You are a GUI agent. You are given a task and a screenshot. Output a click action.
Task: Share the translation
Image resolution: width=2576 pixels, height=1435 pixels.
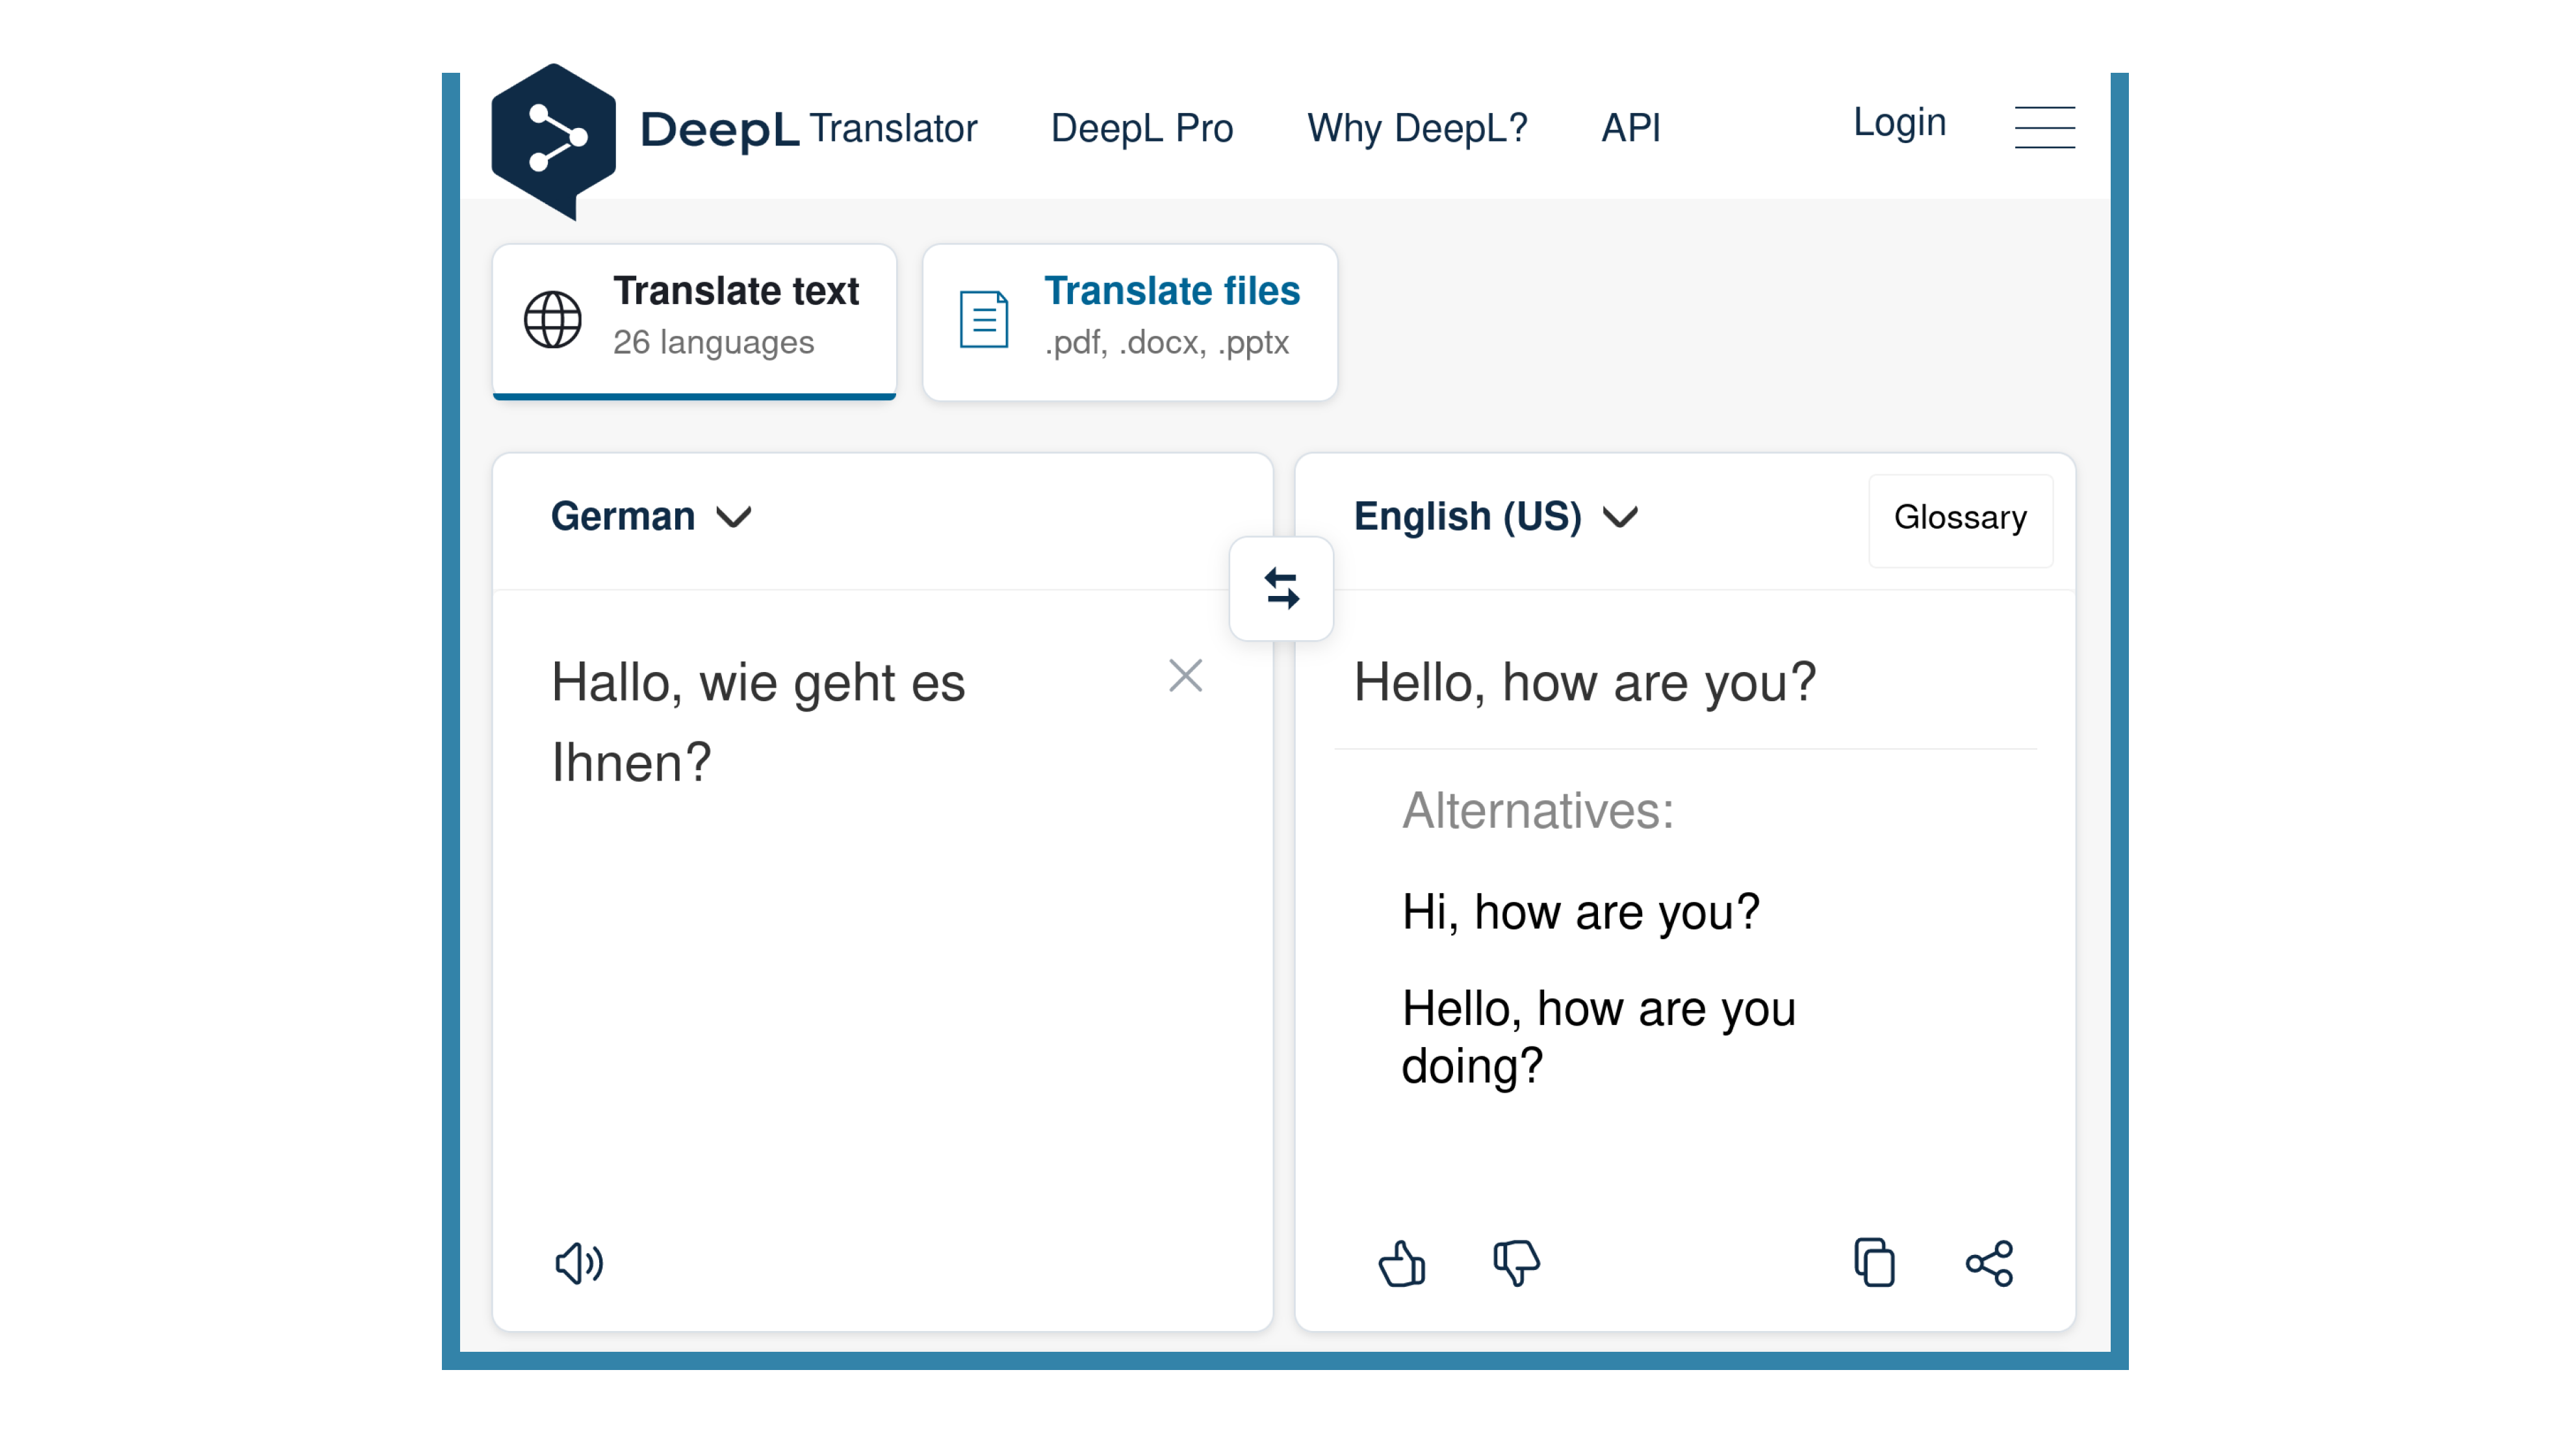tap(1989, 1263)
